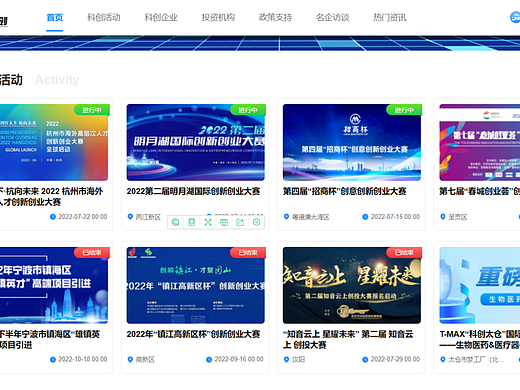
Task: Click the 已结束 badge on the 知音云上 card
Action: click(x=404, y=252)
